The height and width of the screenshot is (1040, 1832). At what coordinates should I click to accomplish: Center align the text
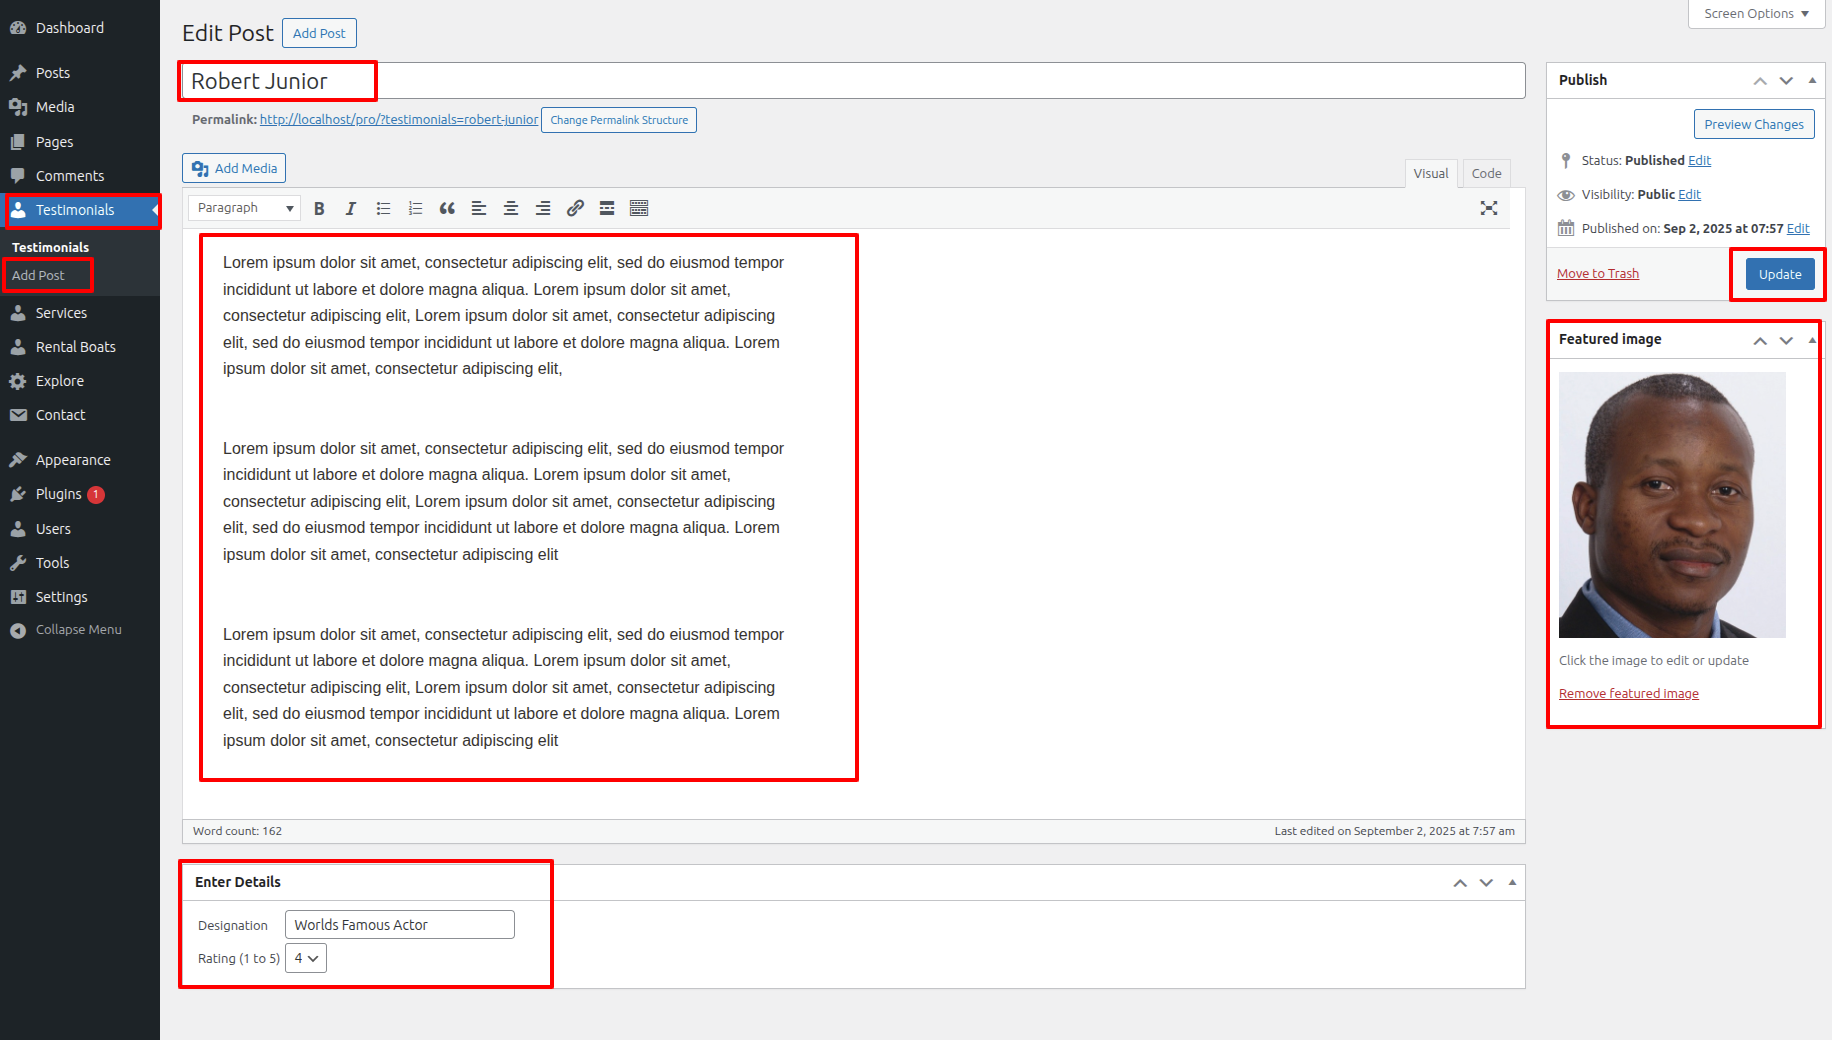[511, 208]
